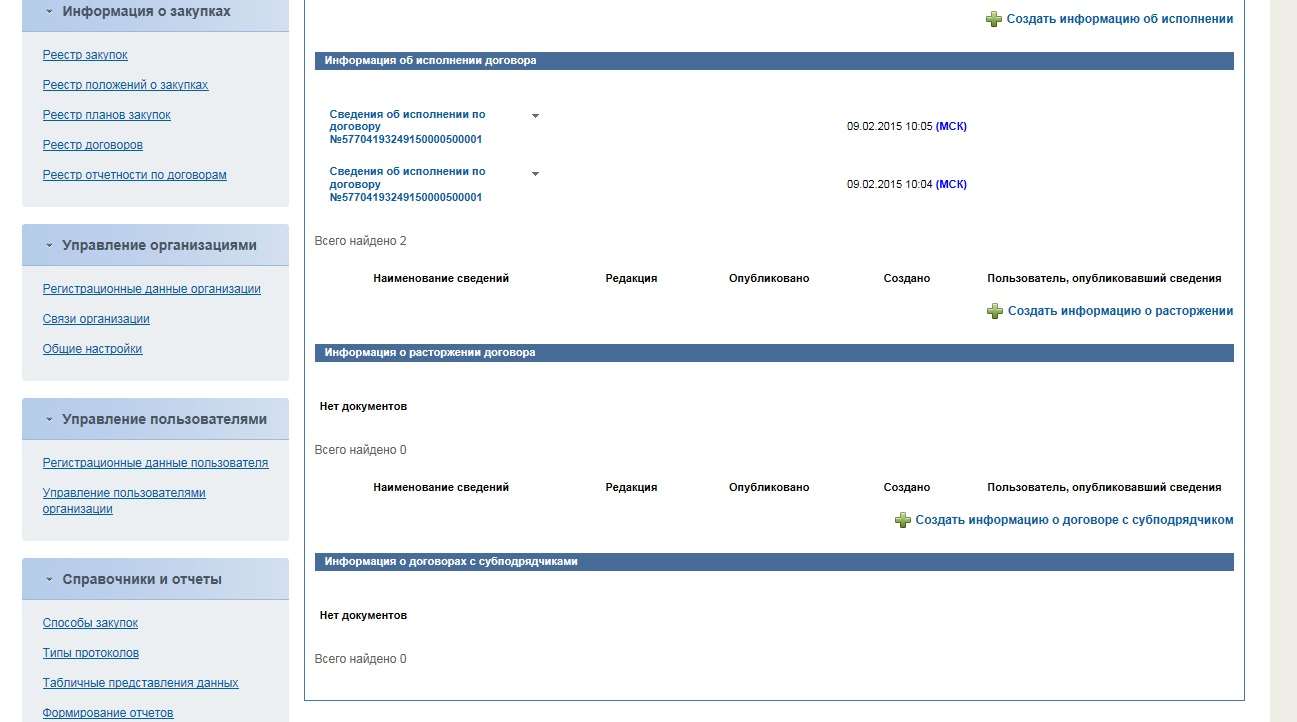This screenshot has height=722, width=1297.
Task: Go to "Реестр положений о закупках"
Action: pos(125,85)
